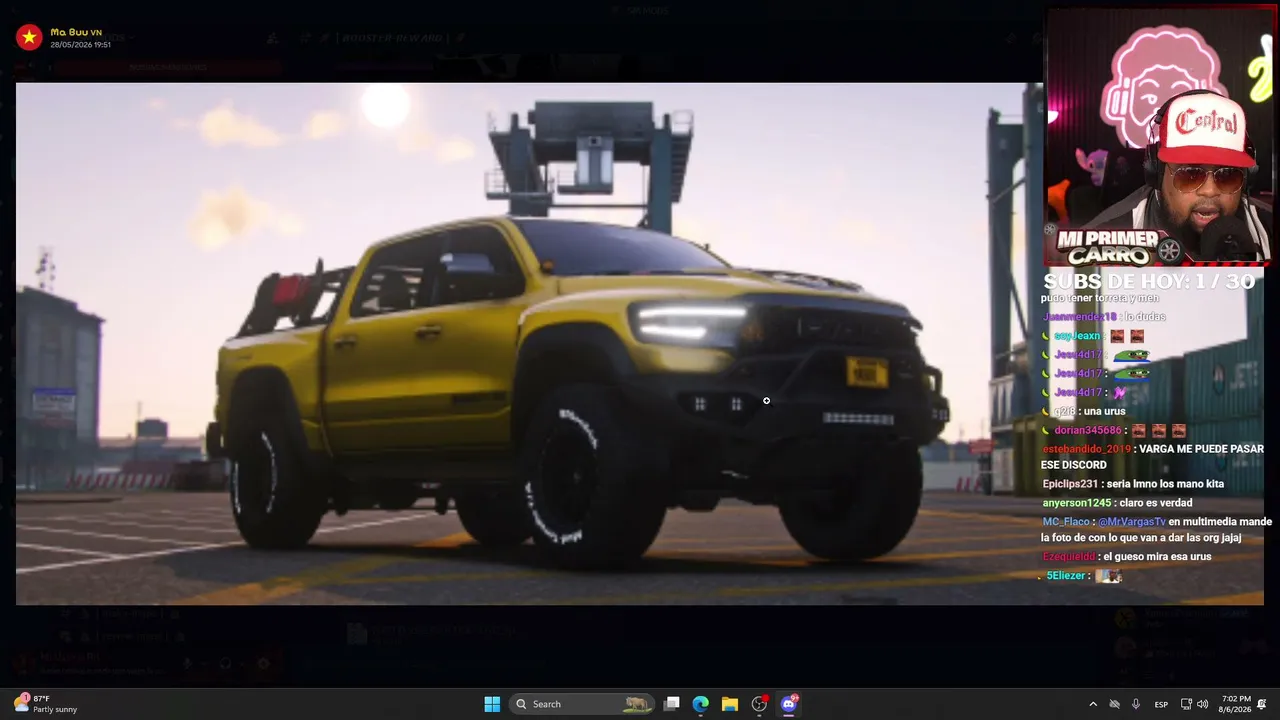
Task: Open File Explorer from the taskbar
Action: (x=730, y=704)
